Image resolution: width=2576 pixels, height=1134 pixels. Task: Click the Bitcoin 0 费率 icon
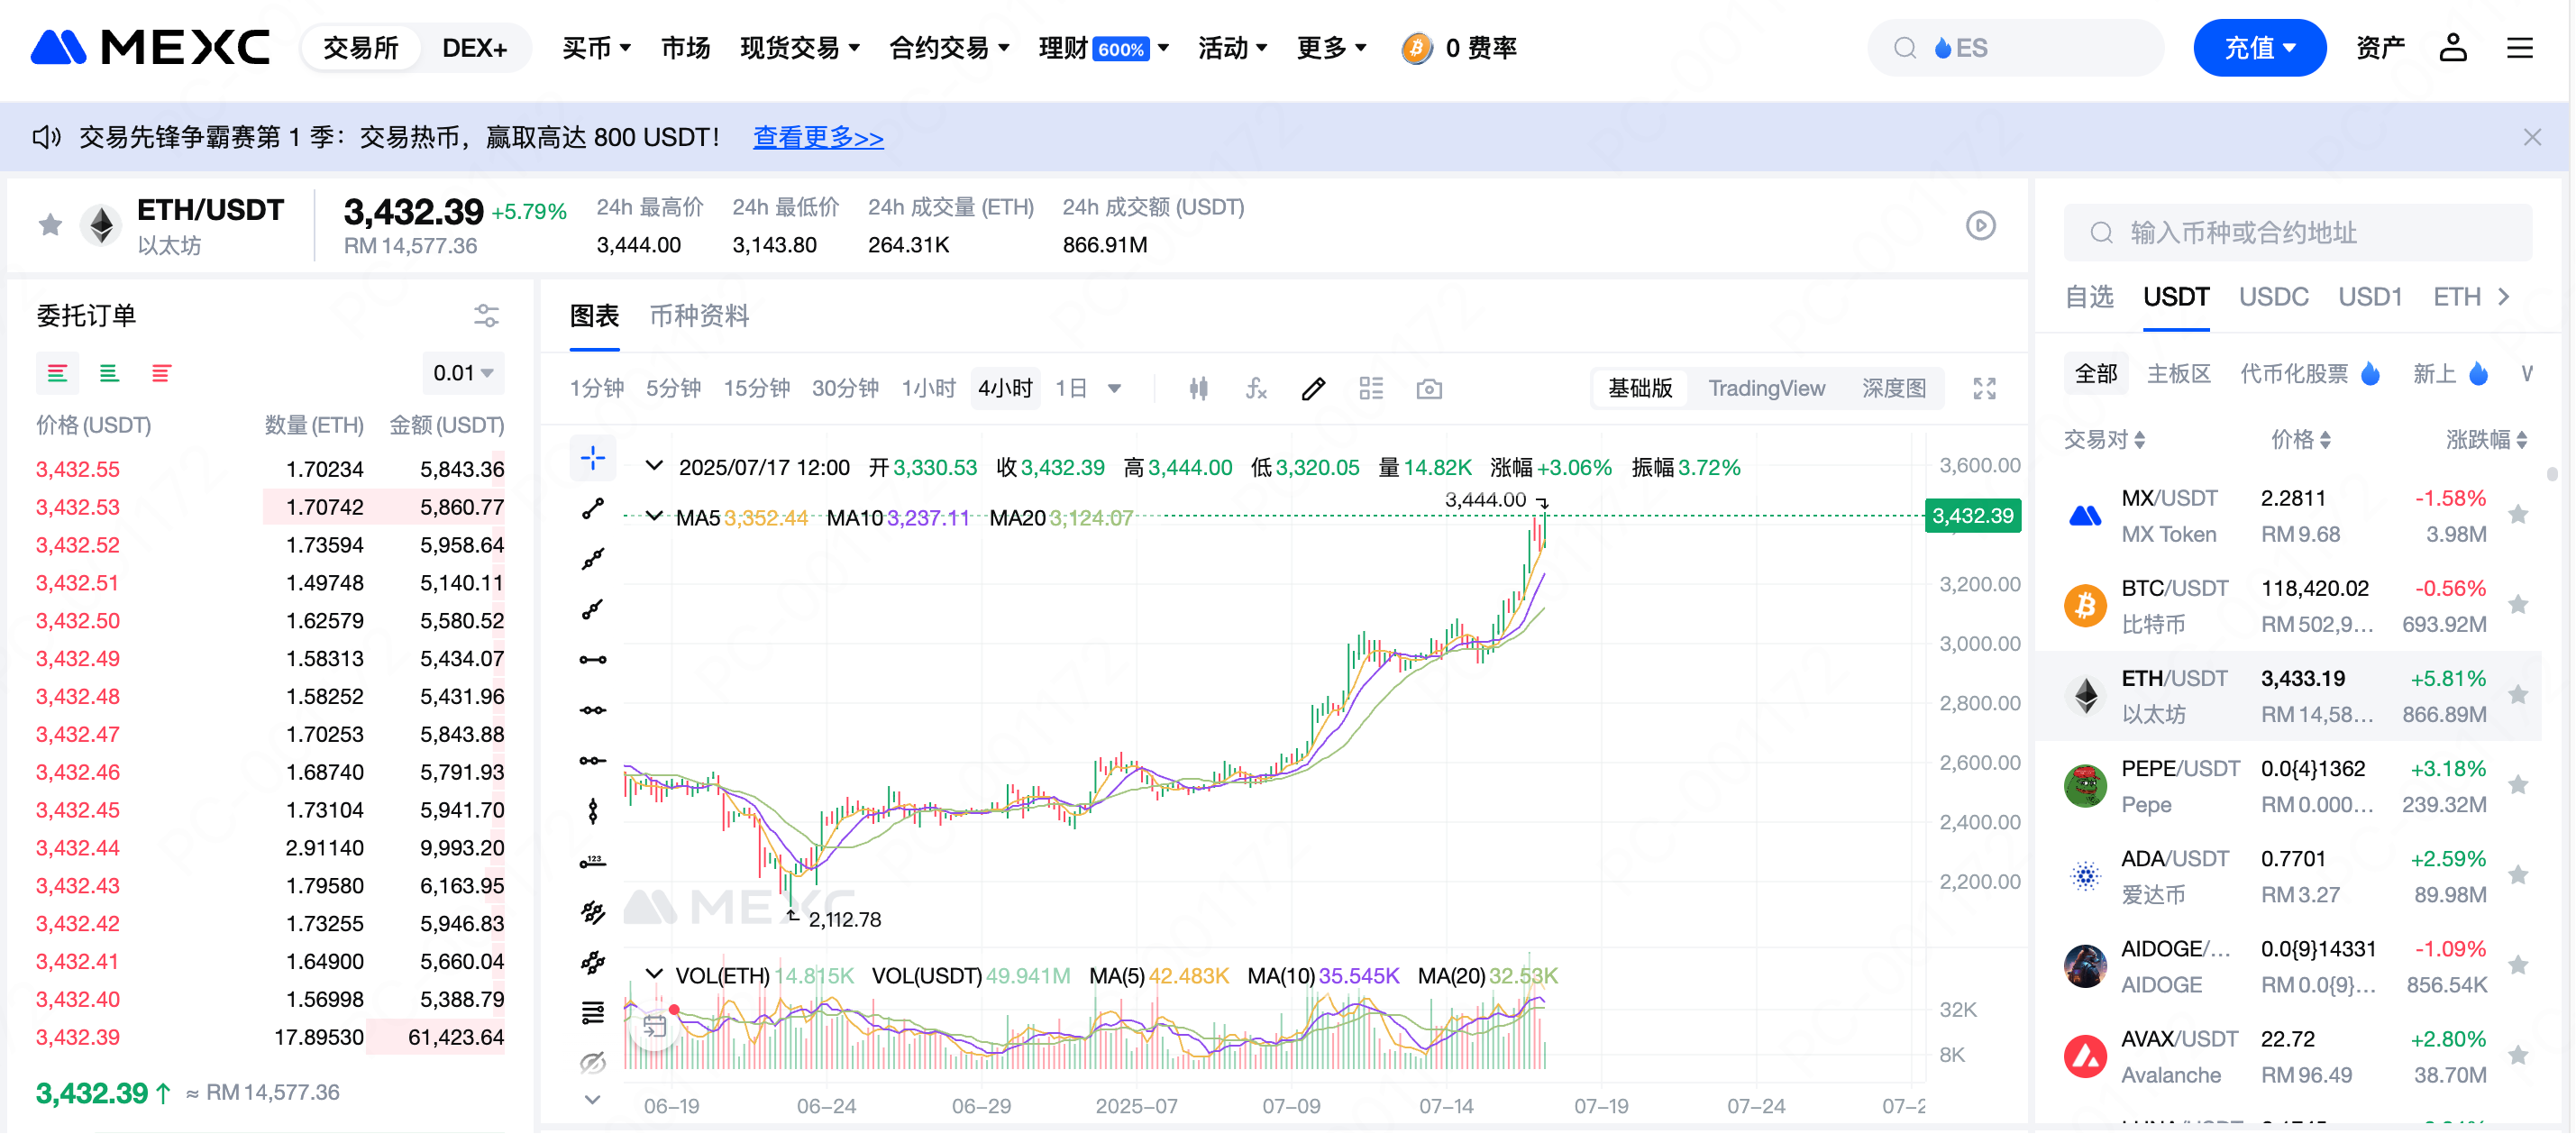1416,48
